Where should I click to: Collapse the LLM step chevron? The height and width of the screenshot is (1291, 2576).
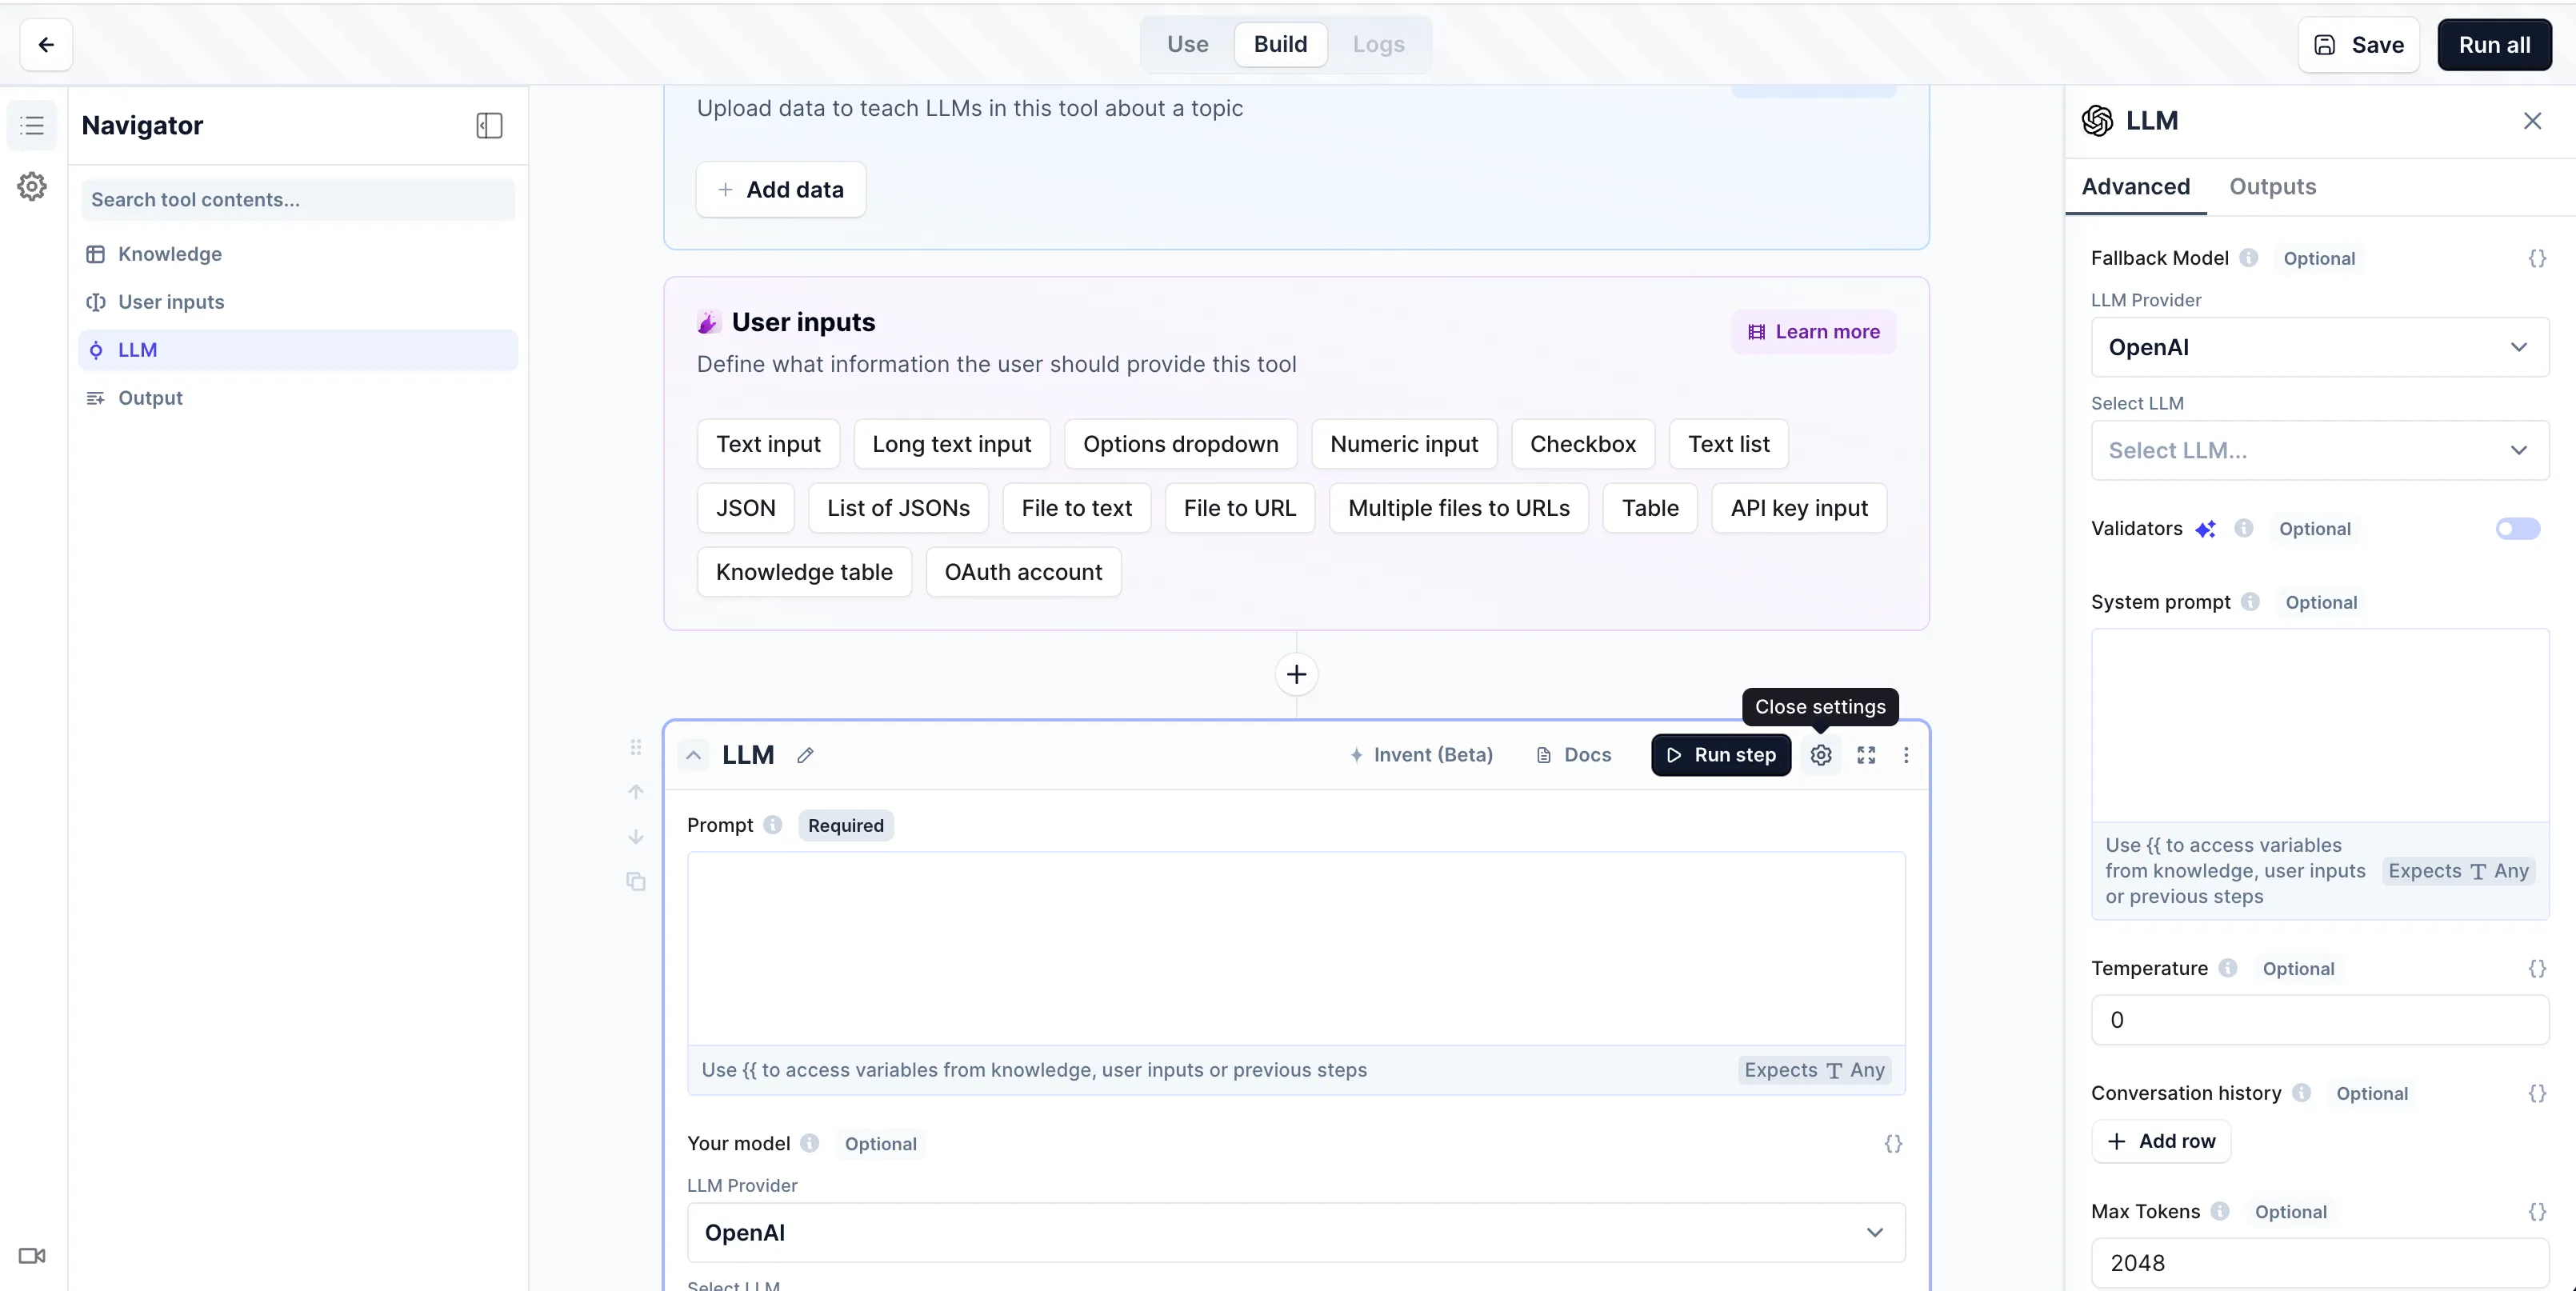(x=693, y=755)
